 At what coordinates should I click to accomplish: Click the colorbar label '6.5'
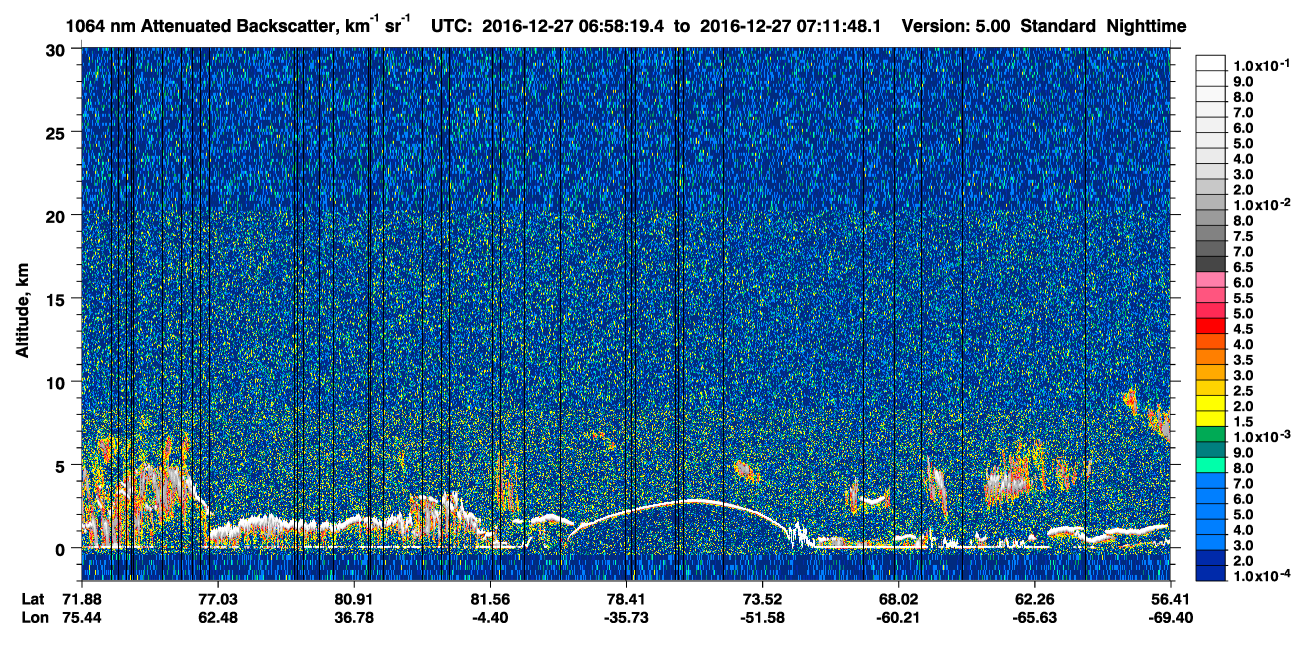point(1243,267)
